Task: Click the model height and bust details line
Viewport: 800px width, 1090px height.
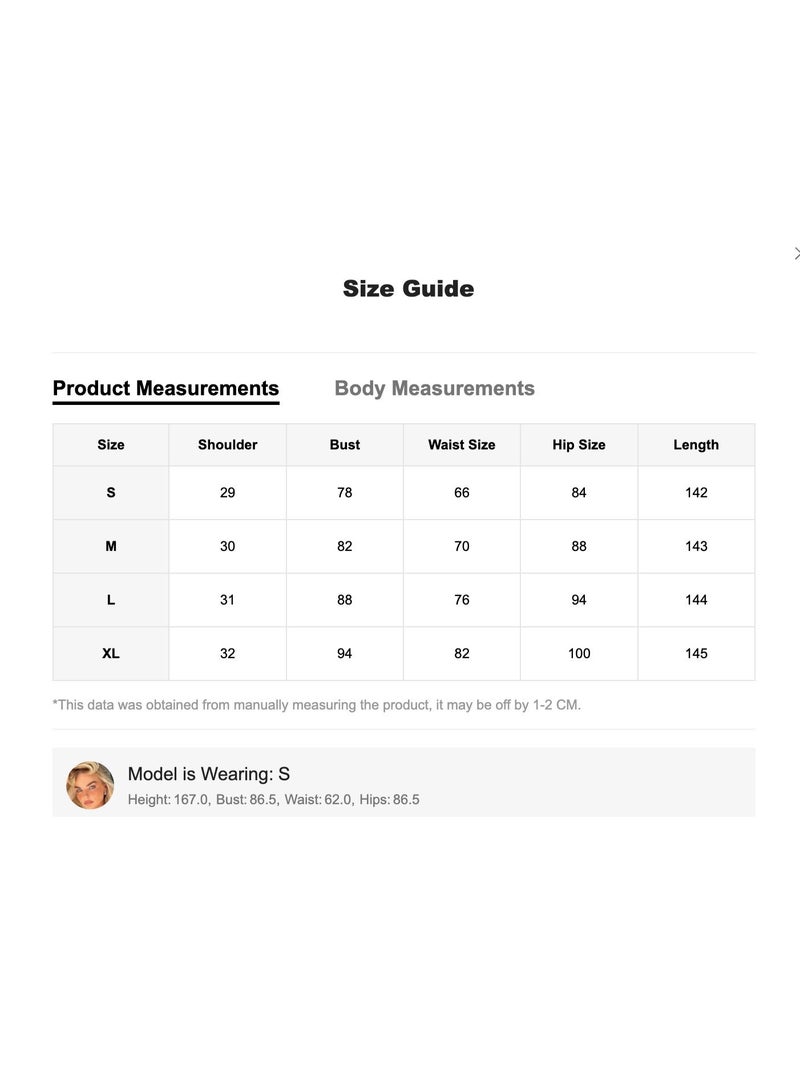Action: pyautogui.click(x=274, y=799)
